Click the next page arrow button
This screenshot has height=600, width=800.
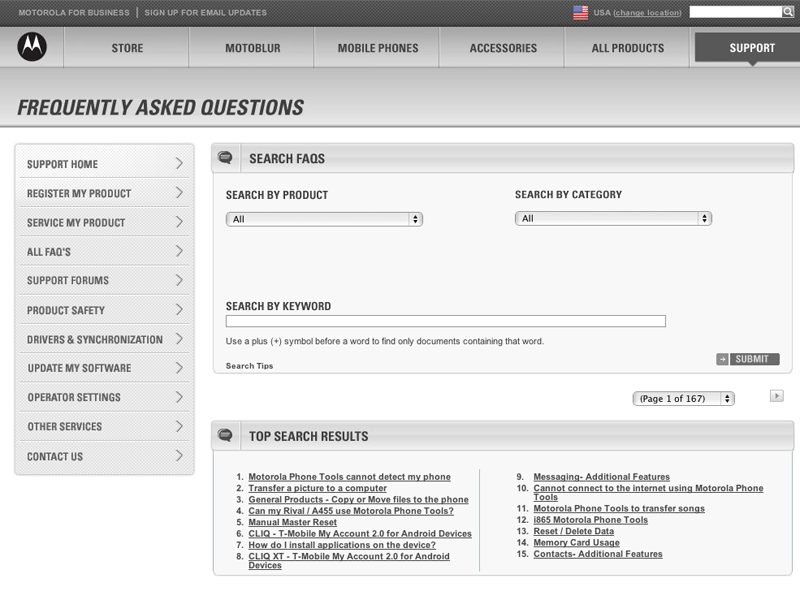[x=777, y=396]
